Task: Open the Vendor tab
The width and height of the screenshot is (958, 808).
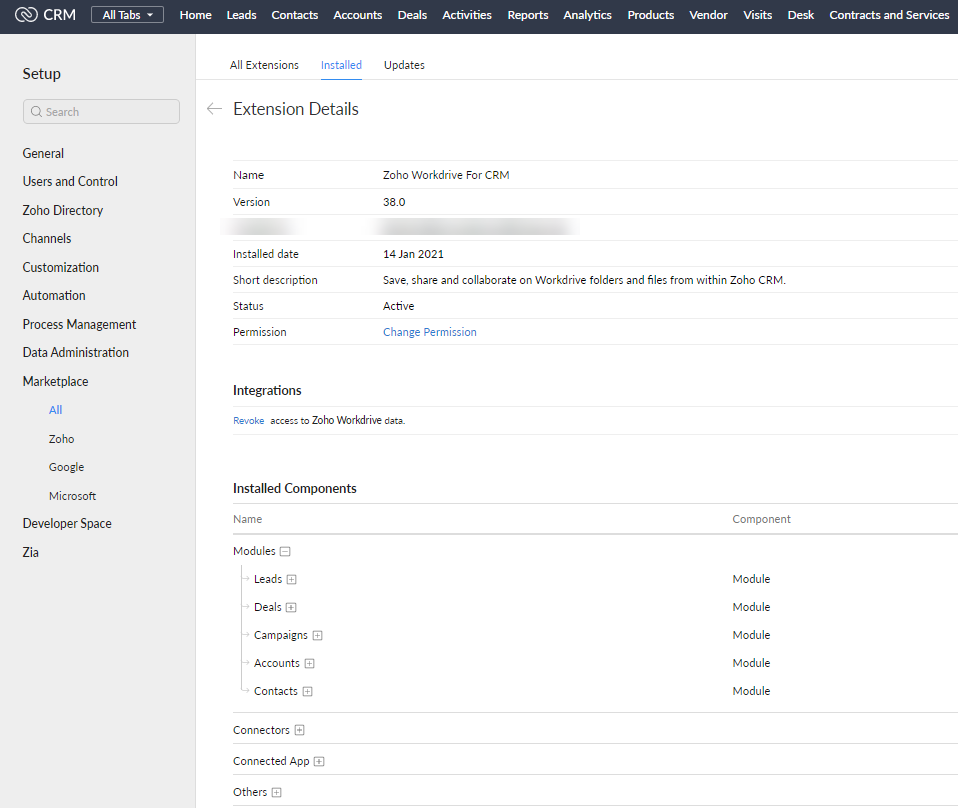Action: pyautogui.click(x=708, y=15)
